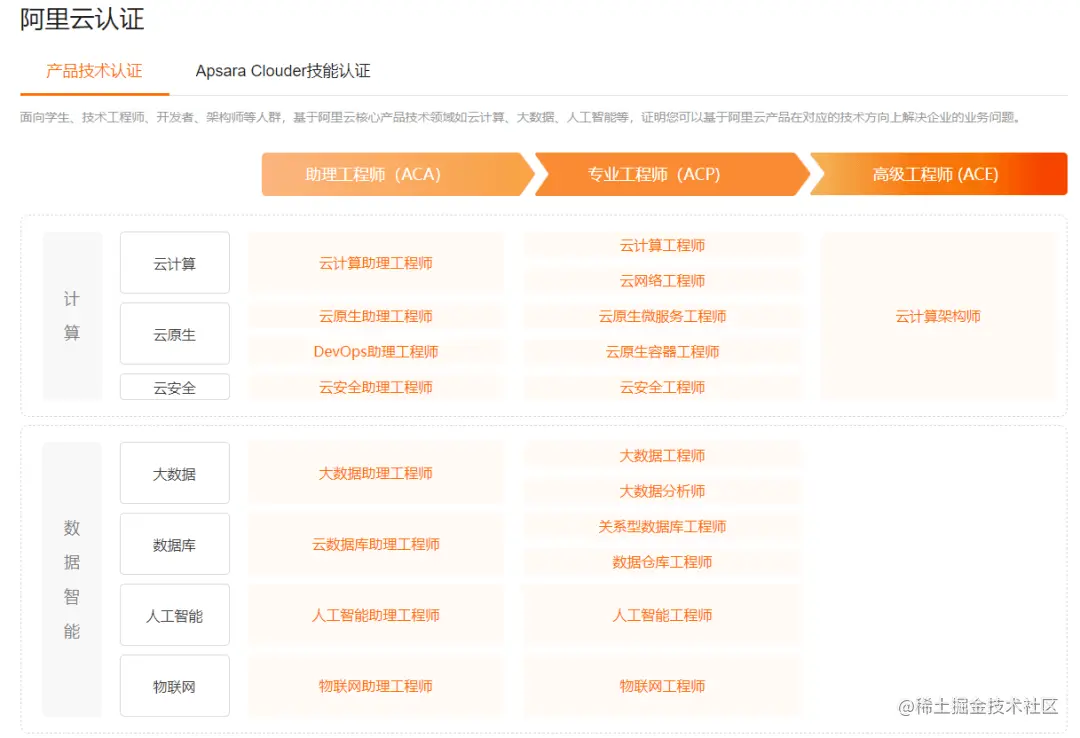
Task: Open 云网络工程师 certification link
Action: pyautogui.click(x=662, y=281)
